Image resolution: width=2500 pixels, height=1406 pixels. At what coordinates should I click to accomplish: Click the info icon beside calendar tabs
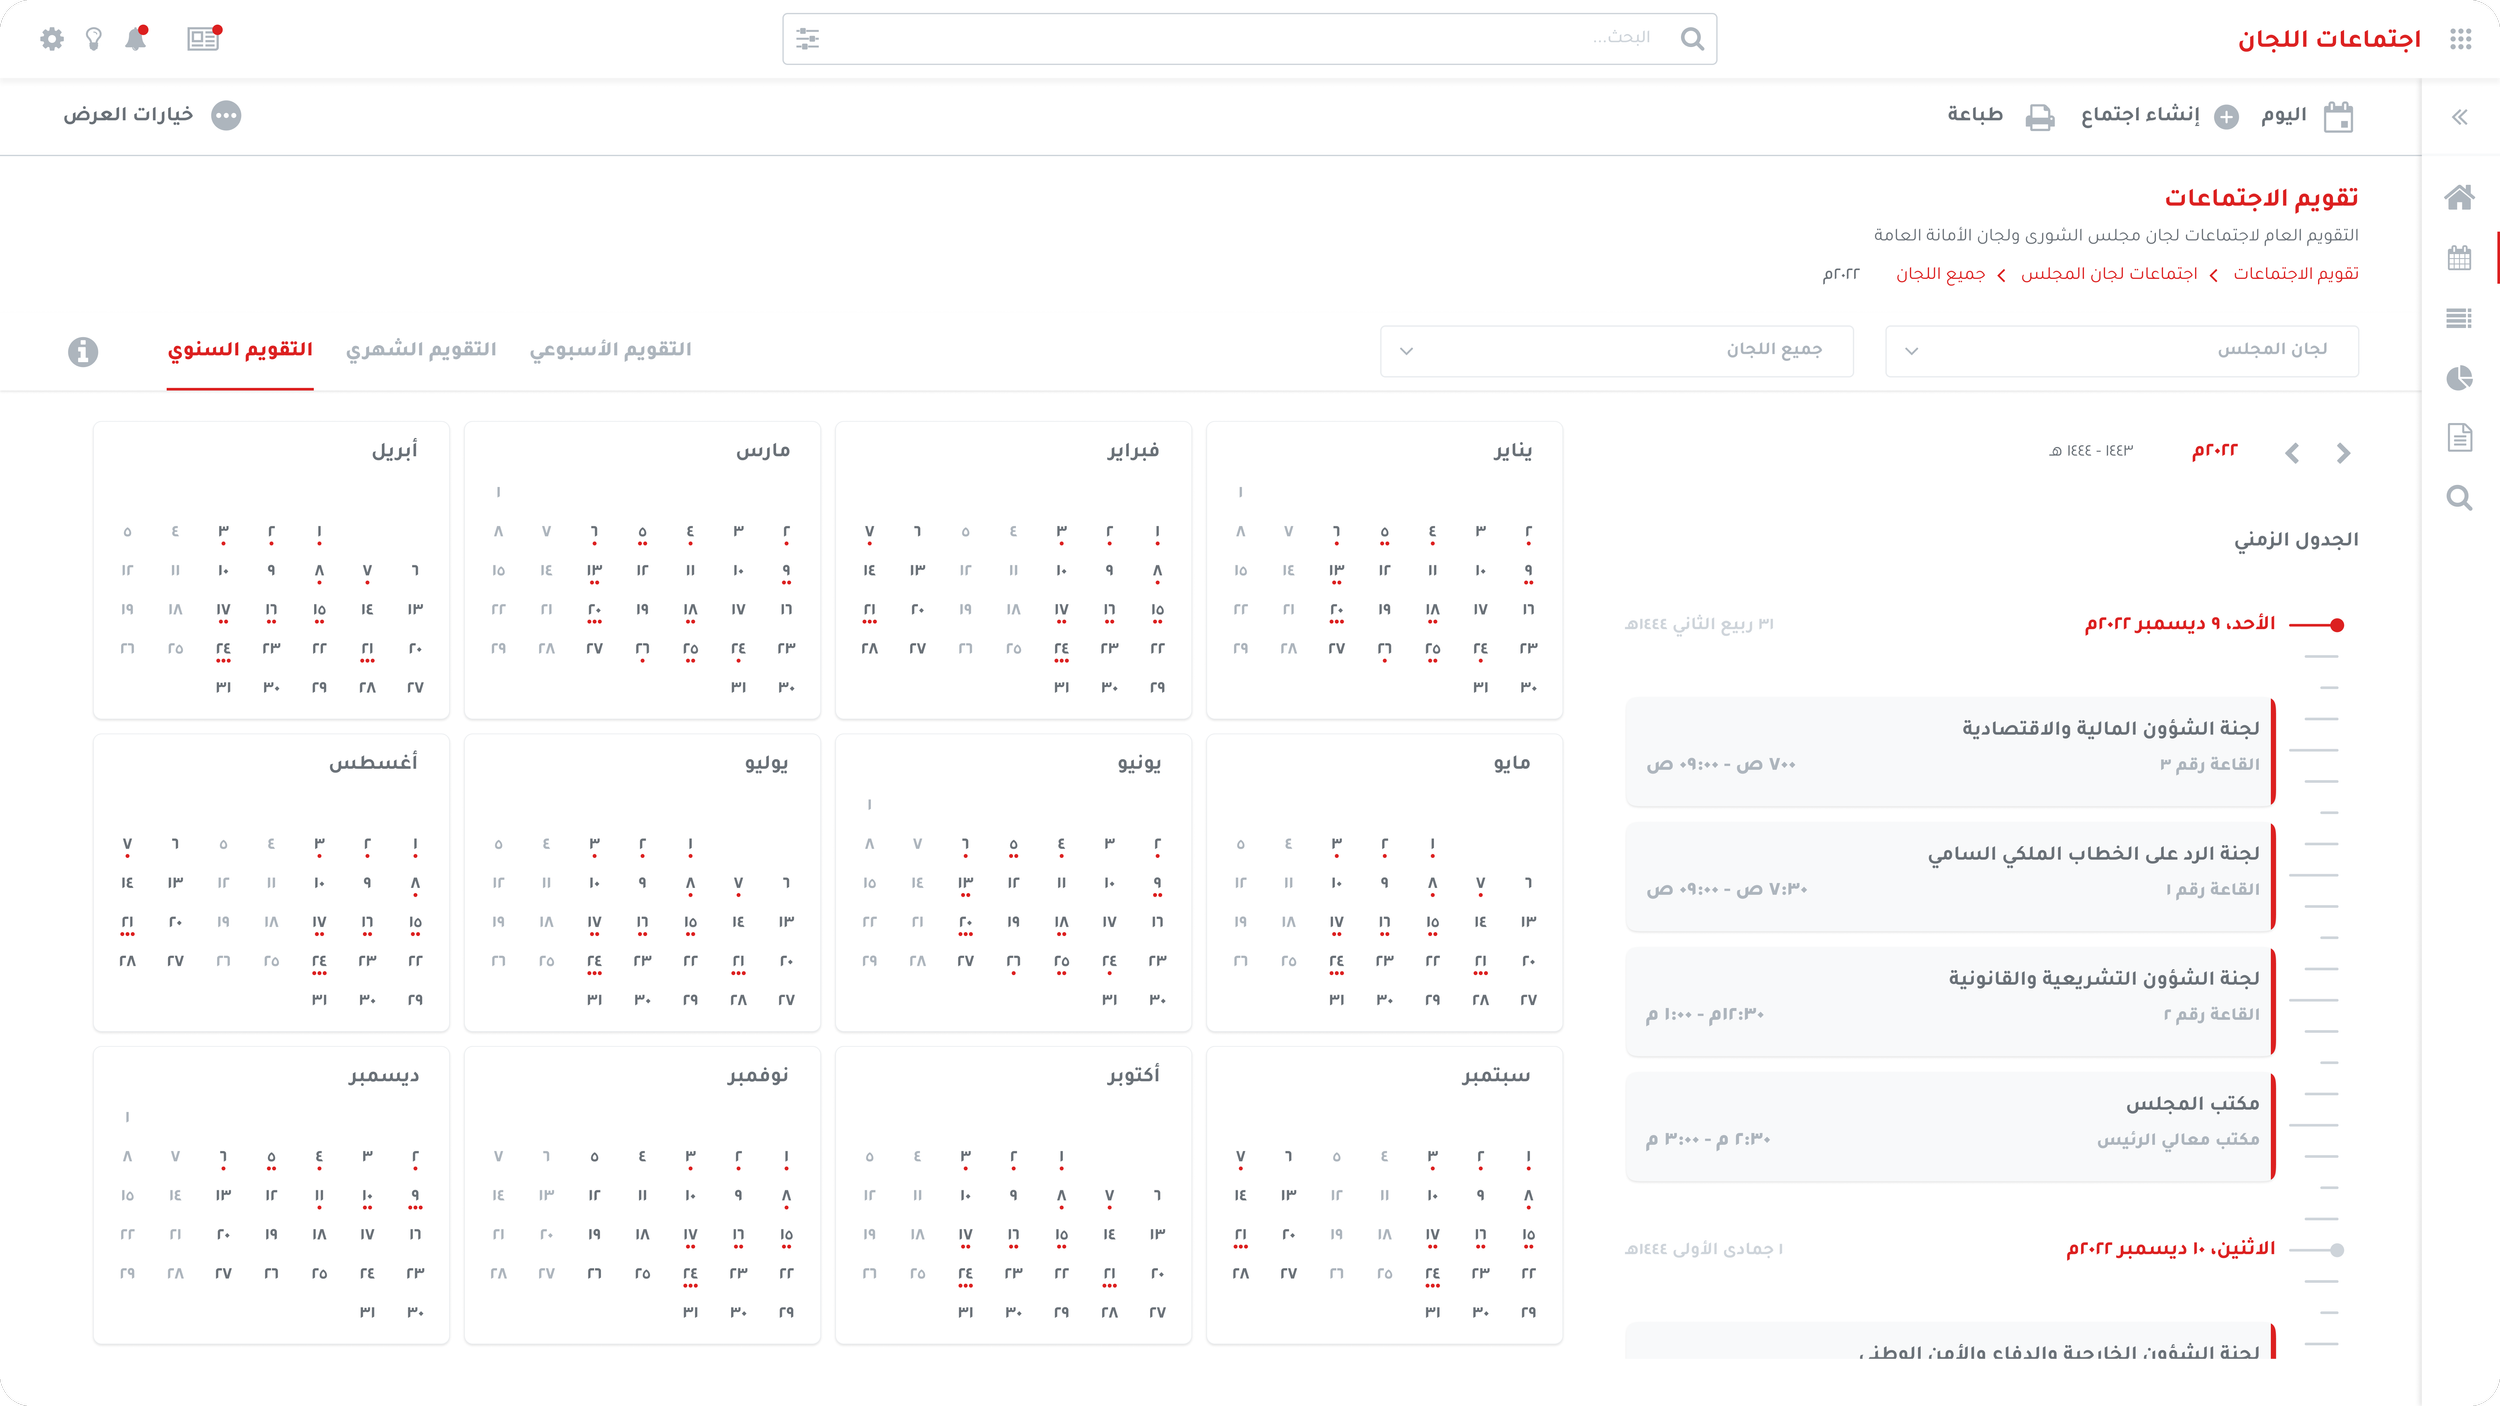[x=83, y=352]
